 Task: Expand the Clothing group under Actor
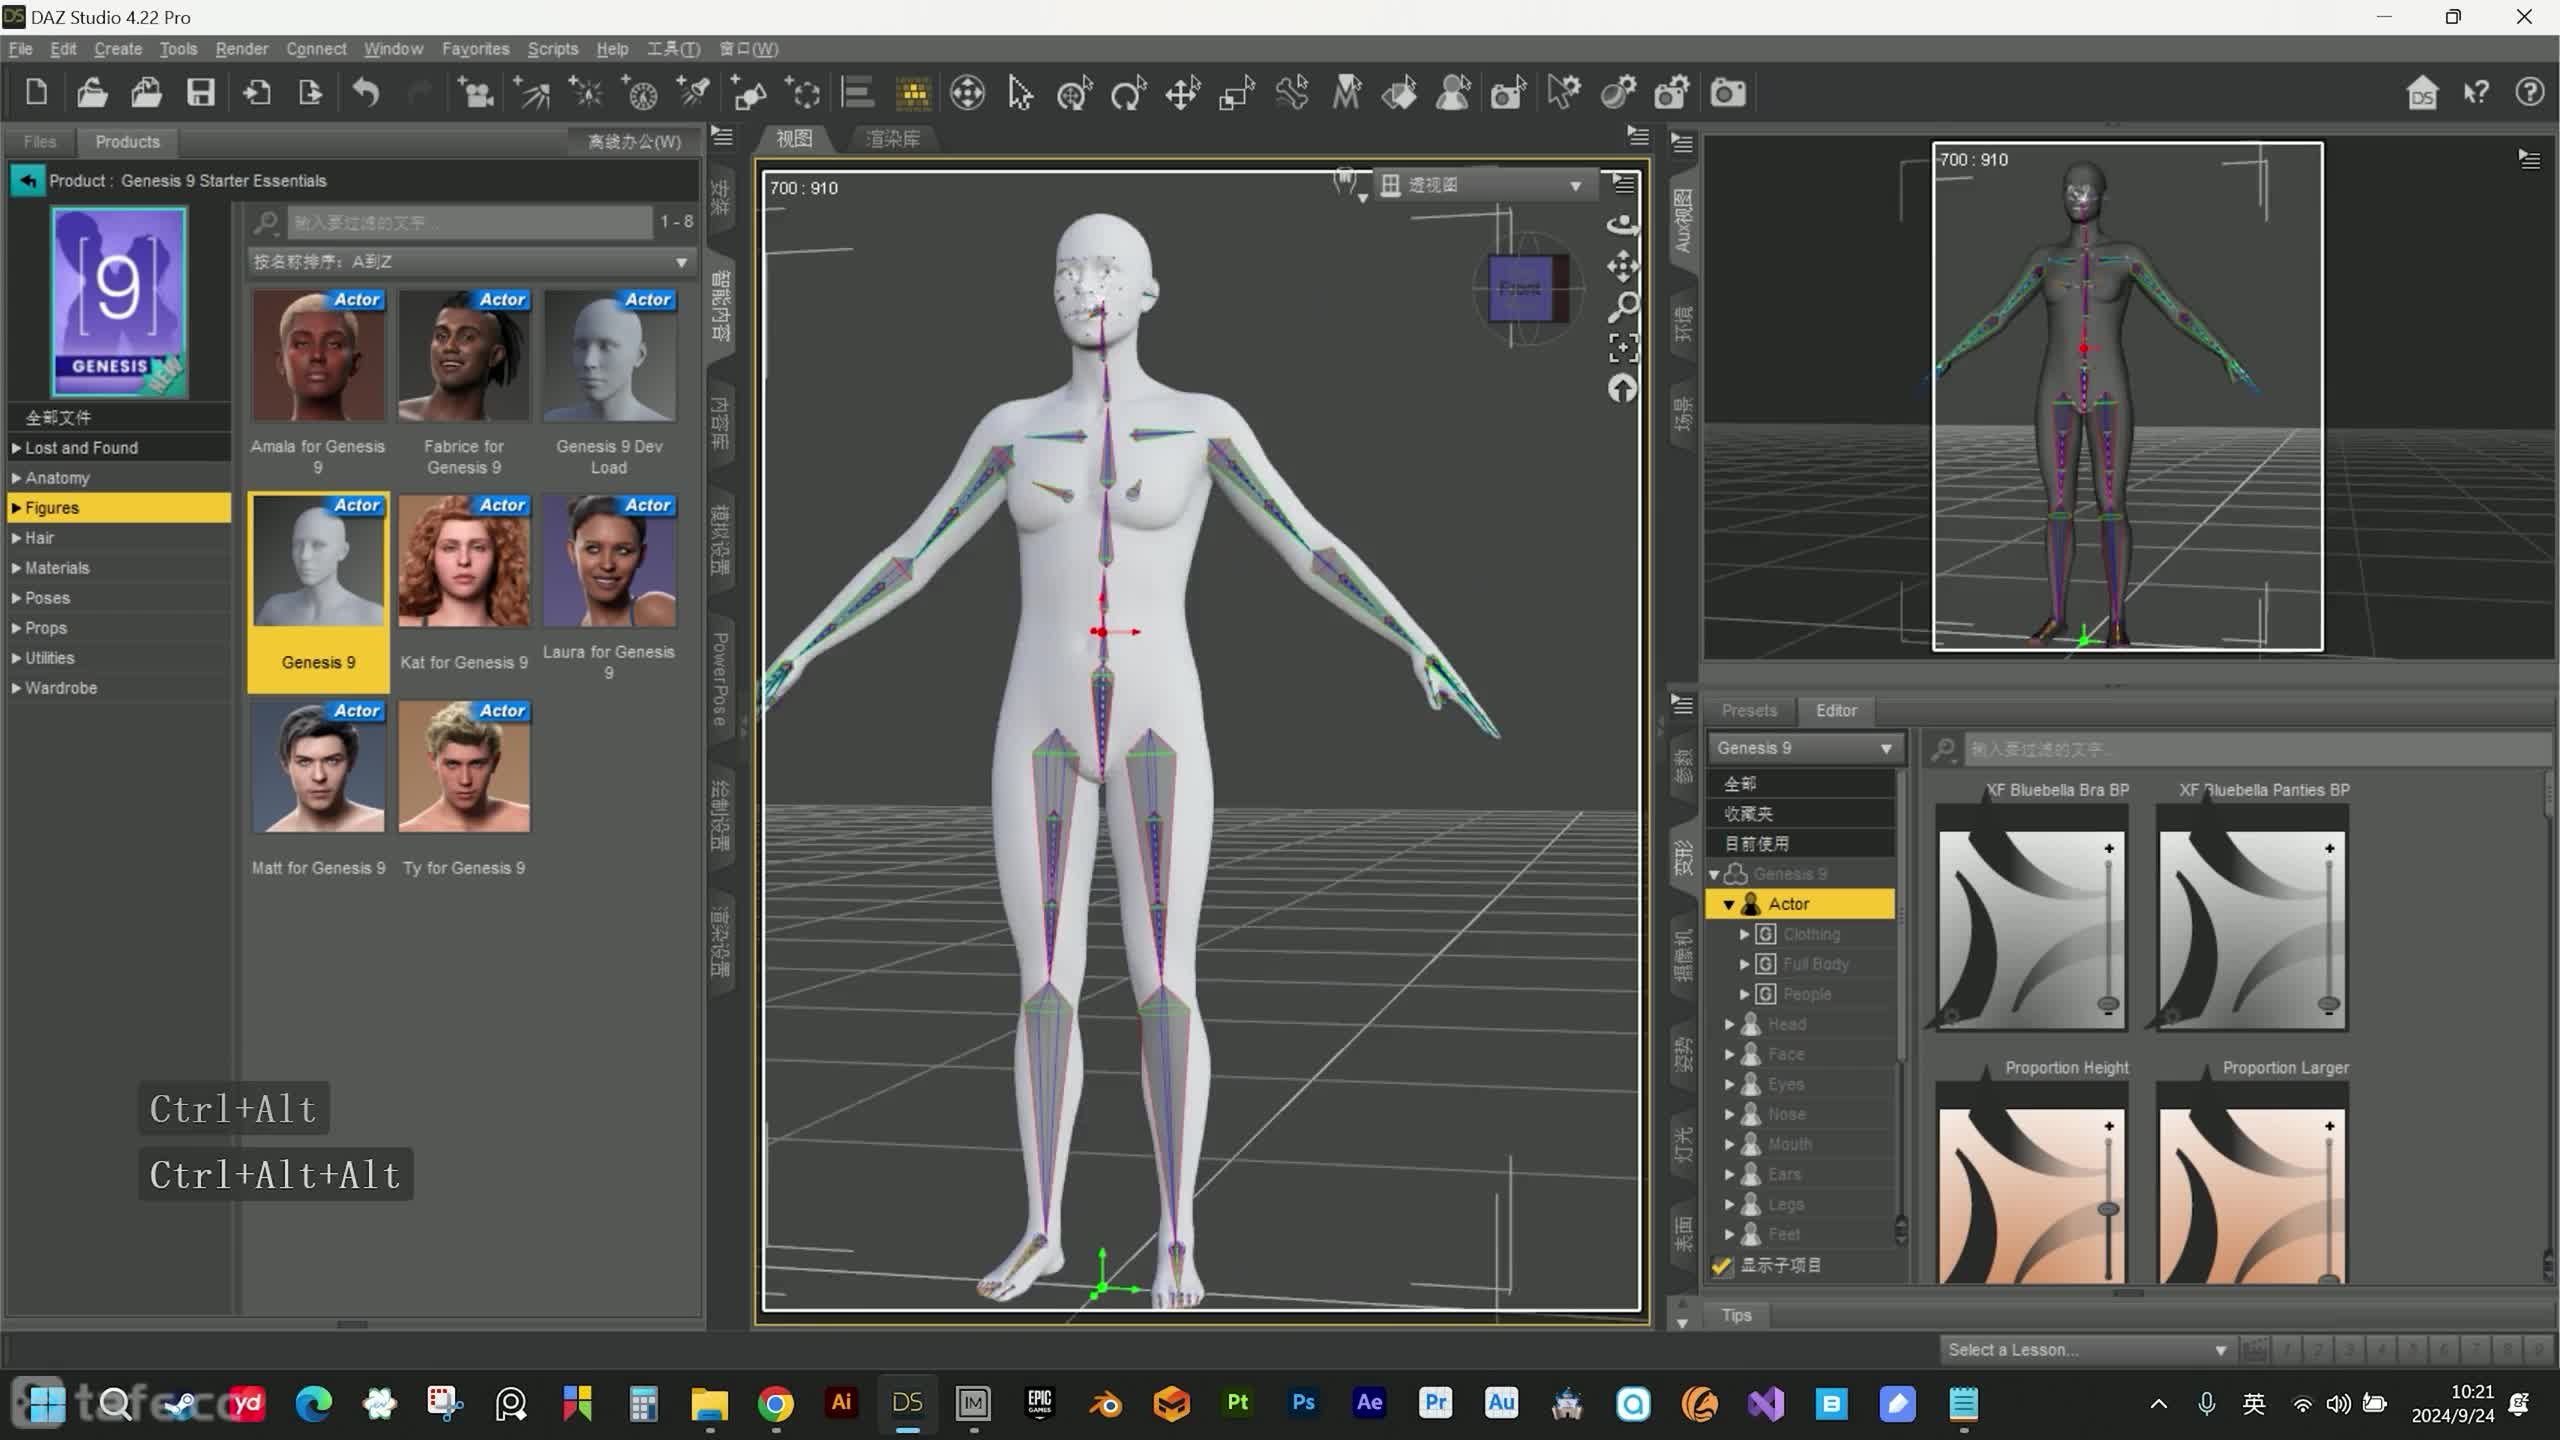coord(1745,934)
